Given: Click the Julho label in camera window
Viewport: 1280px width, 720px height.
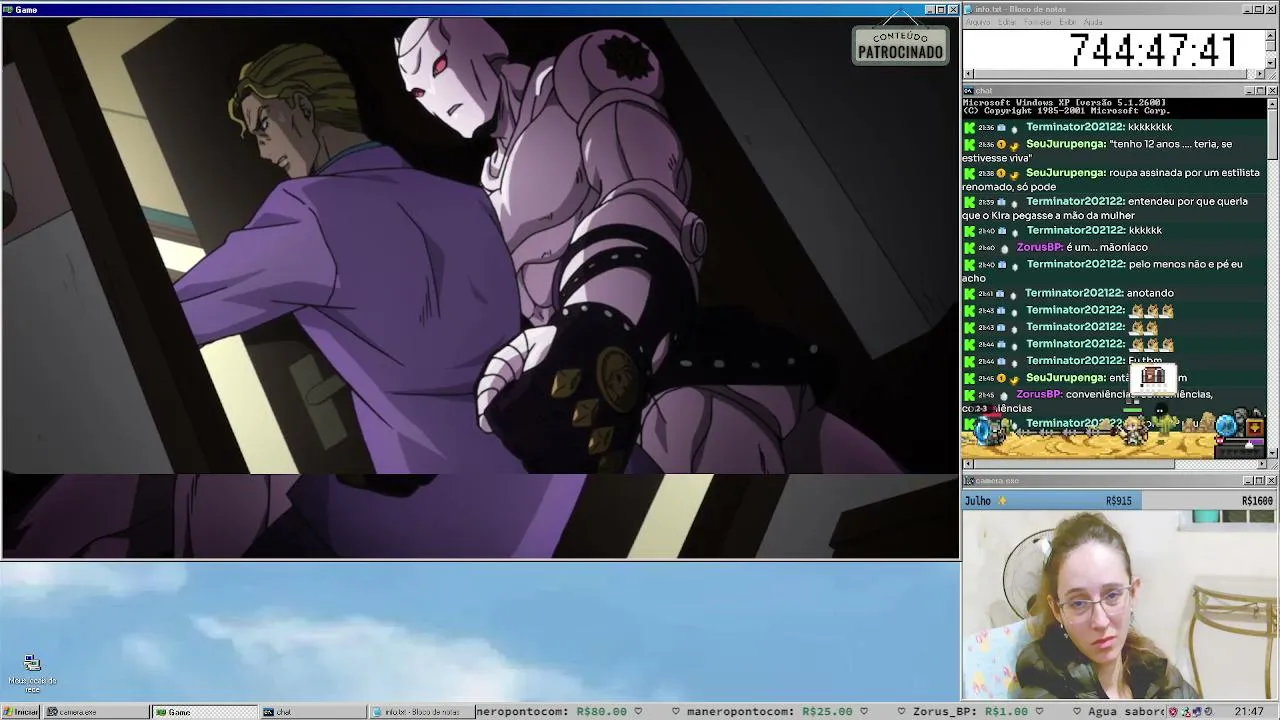Looking at the screenshot, I should pyautogui.click(x=978, y=501).
